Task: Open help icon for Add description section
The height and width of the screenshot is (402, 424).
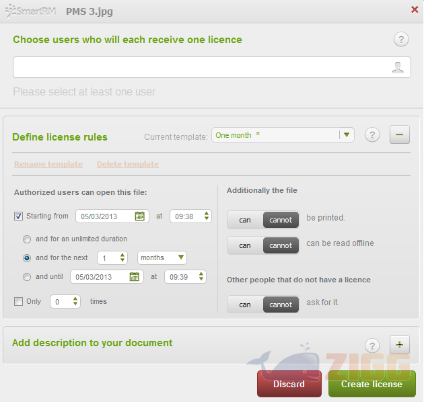Action: click(x=372, y=346)
